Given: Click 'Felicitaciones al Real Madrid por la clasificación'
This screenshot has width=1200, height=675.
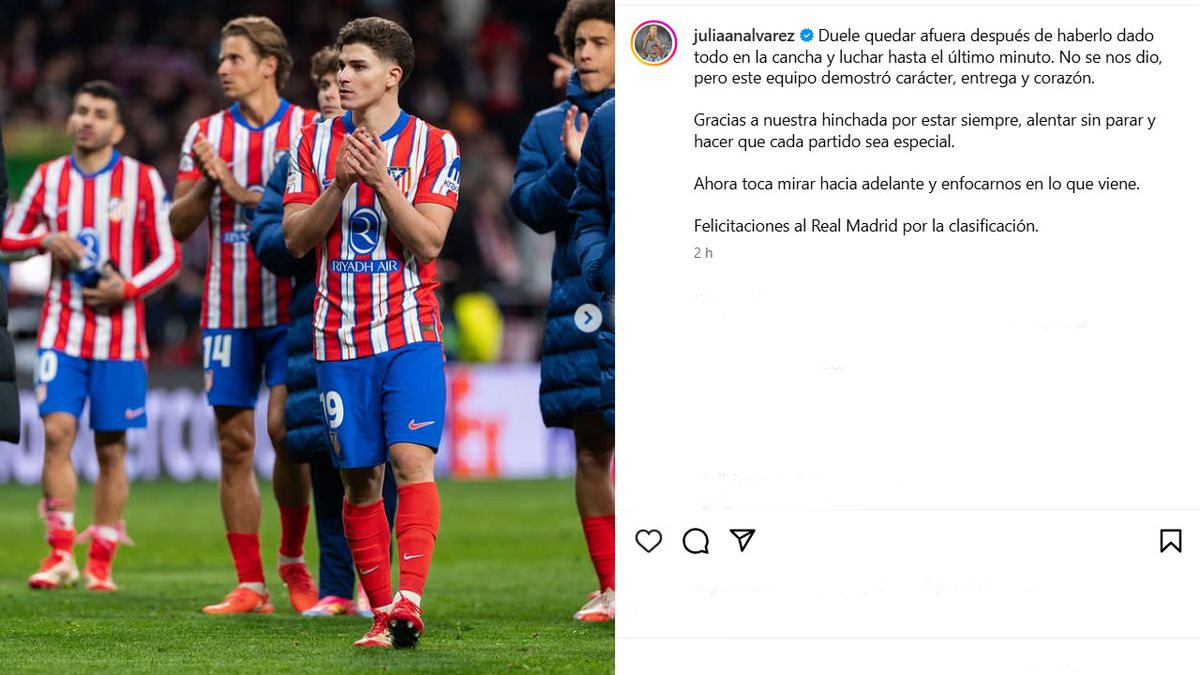Looking at the screenshot, I should (866, 226).
